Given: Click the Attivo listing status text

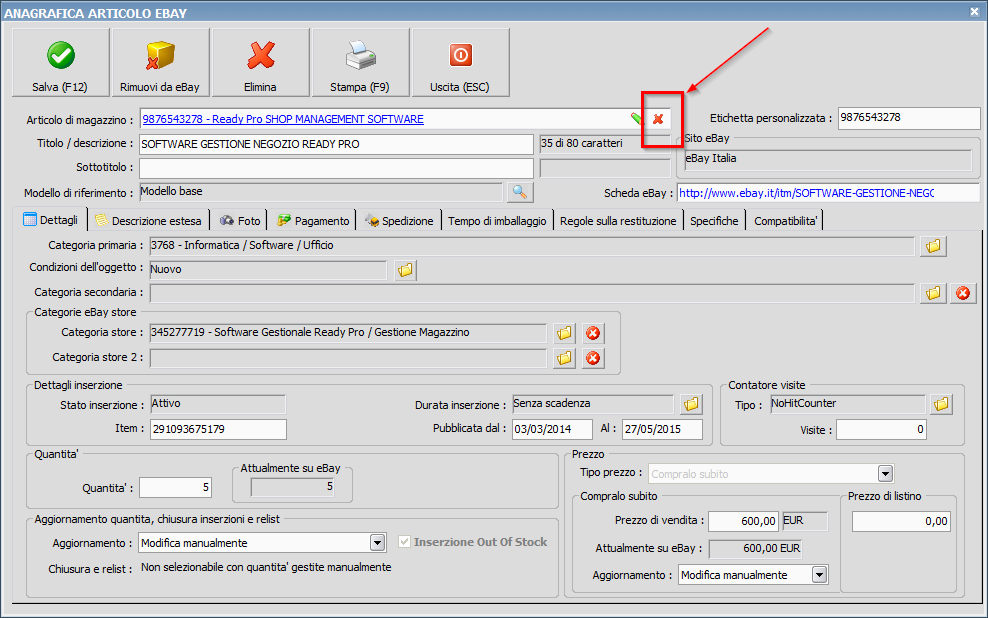Looking at the screenshot, I should click(x=166, y=403).
